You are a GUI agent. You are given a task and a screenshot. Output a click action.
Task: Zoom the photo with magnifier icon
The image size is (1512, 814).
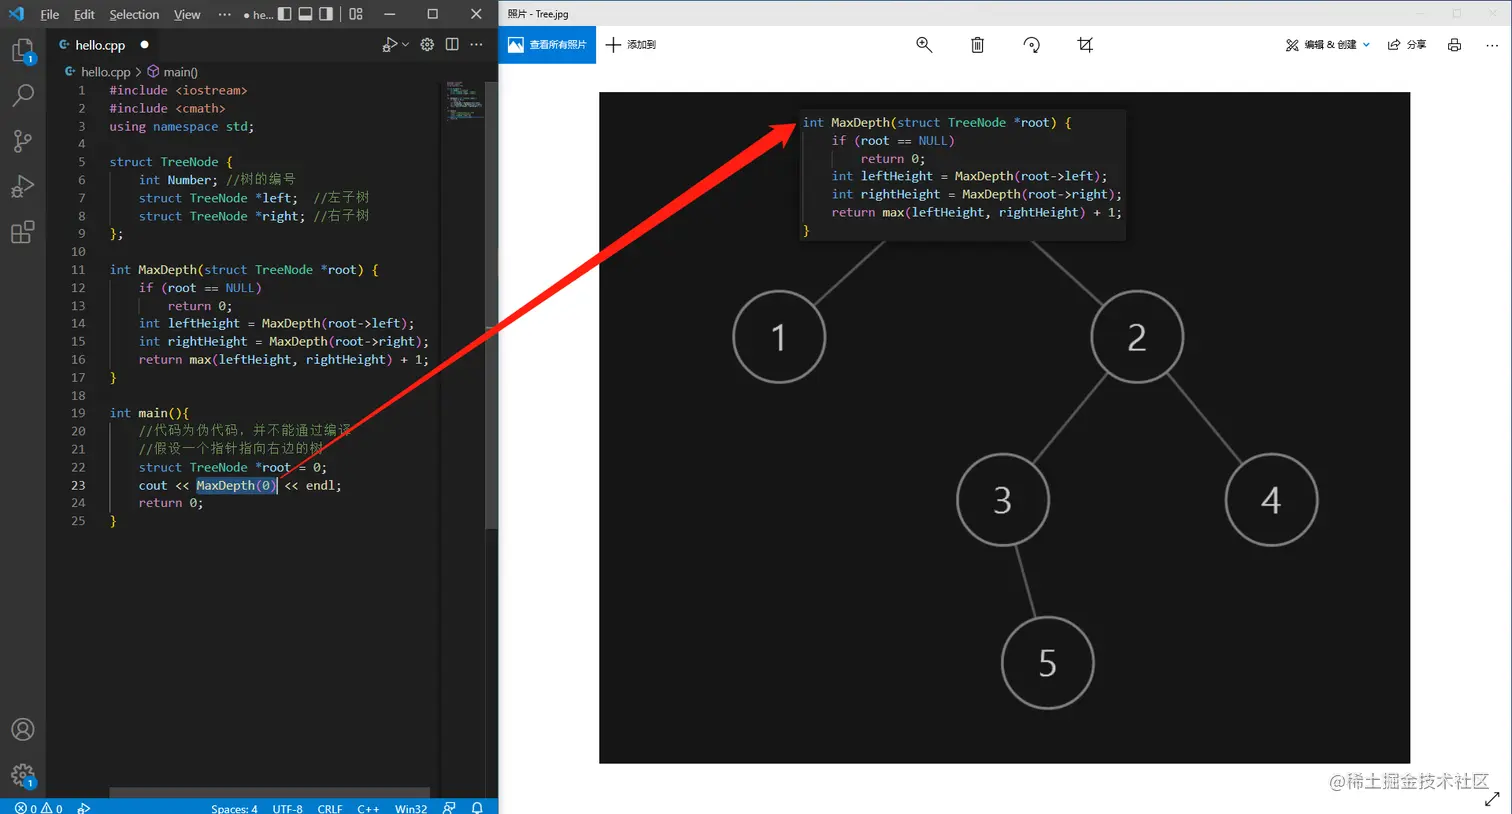[924, 45]
